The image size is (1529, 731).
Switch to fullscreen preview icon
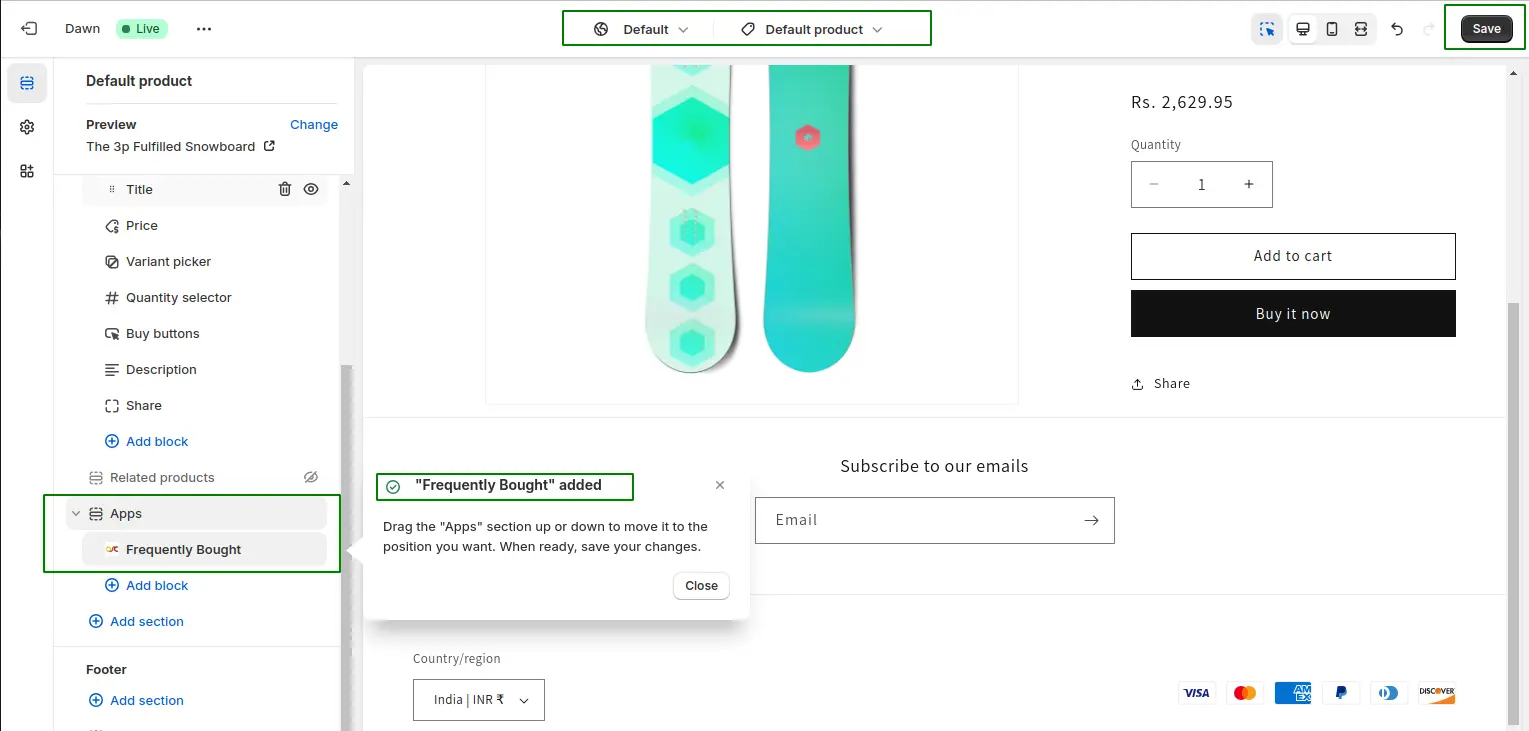coord(1361,29)
